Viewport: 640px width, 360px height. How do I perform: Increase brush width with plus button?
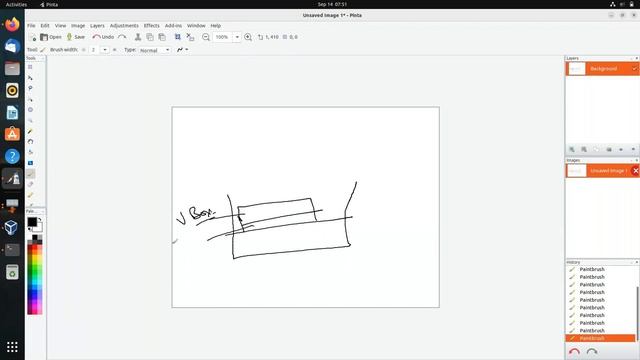[x=114, y=50]
